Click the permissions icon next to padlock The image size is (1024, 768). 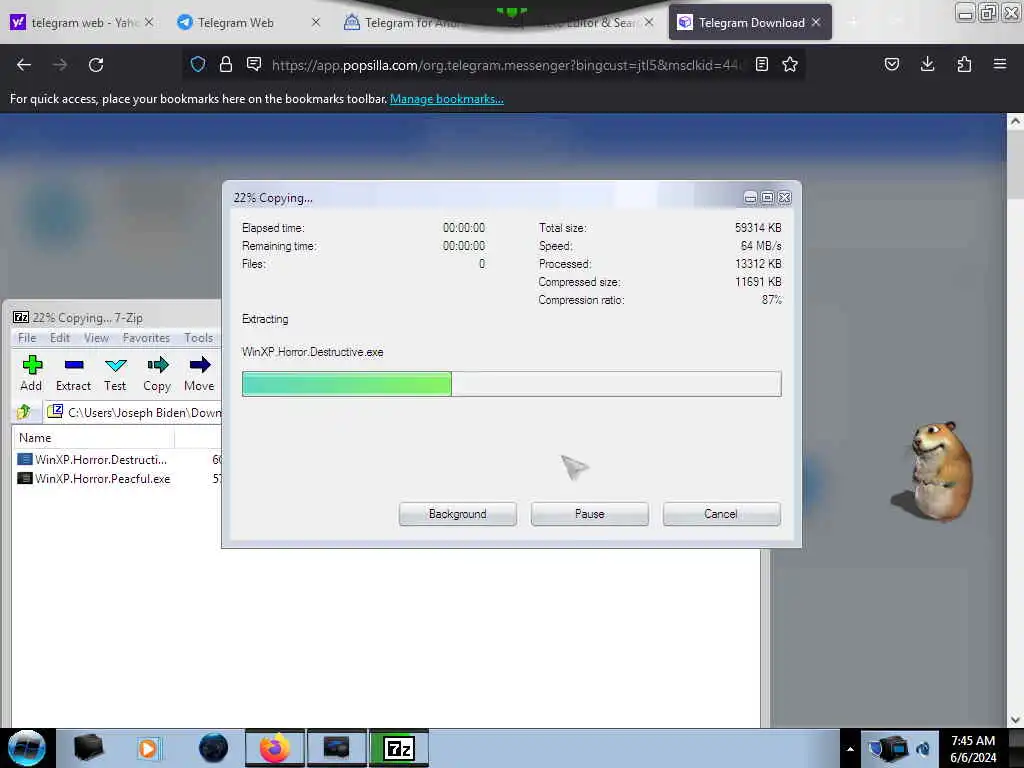[254, 64]
